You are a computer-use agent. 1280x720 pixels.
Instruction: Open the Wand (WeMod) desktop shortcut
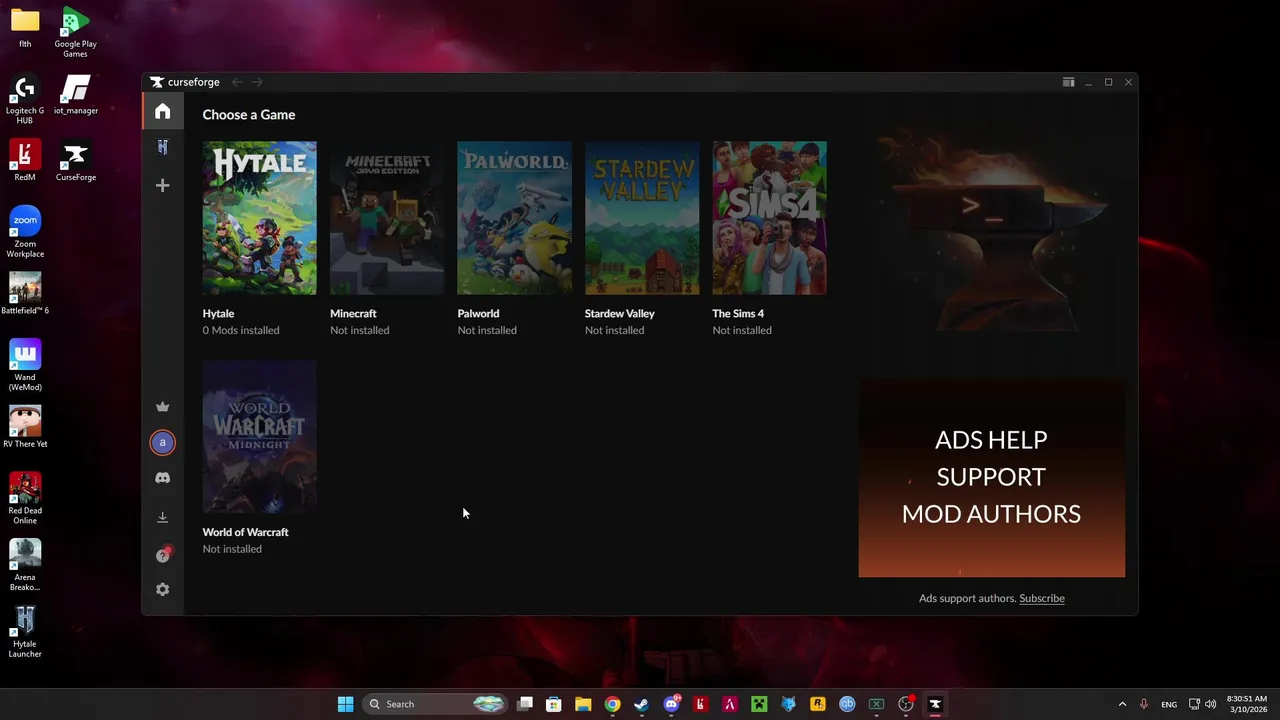(x=25, y=366)
